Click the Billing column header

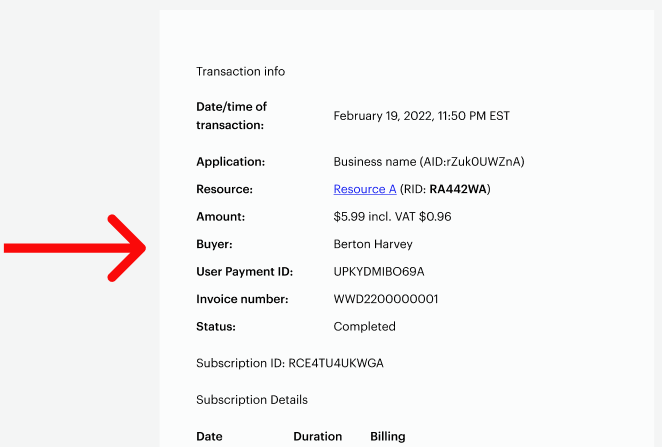(x=388, y=436)
